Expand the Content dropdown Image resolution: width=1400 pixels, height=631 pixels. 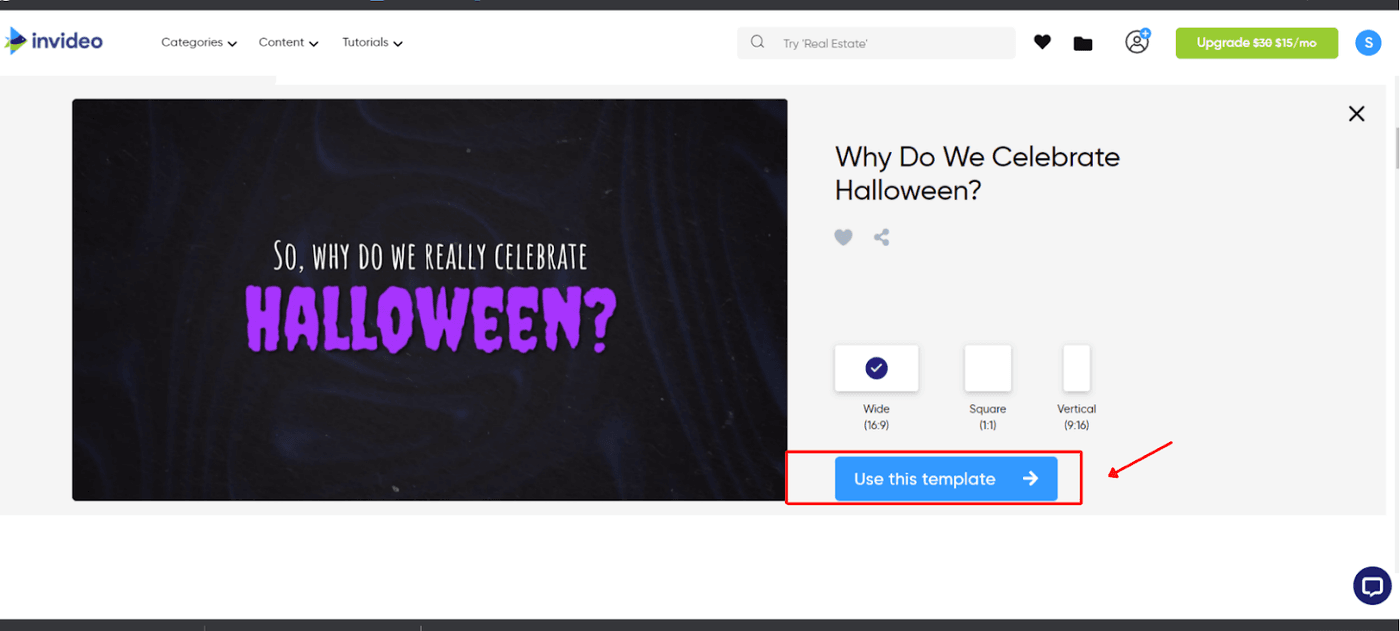coord(288,43)
